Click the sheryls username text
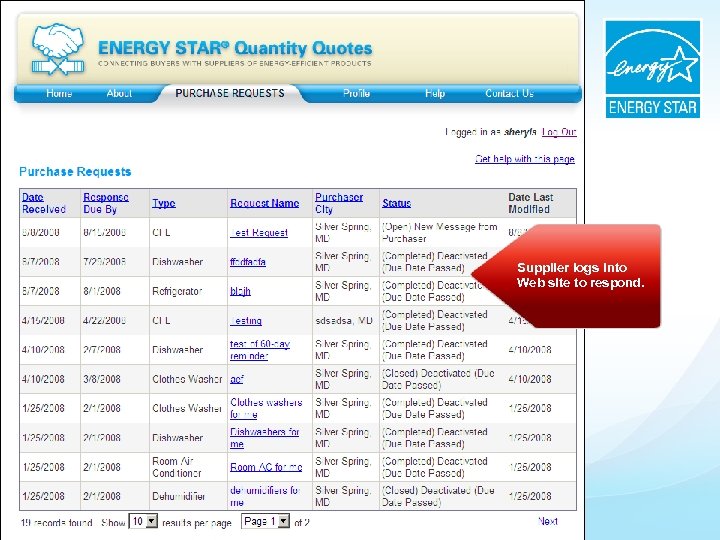The image size is (720, 540). (520, 132)
